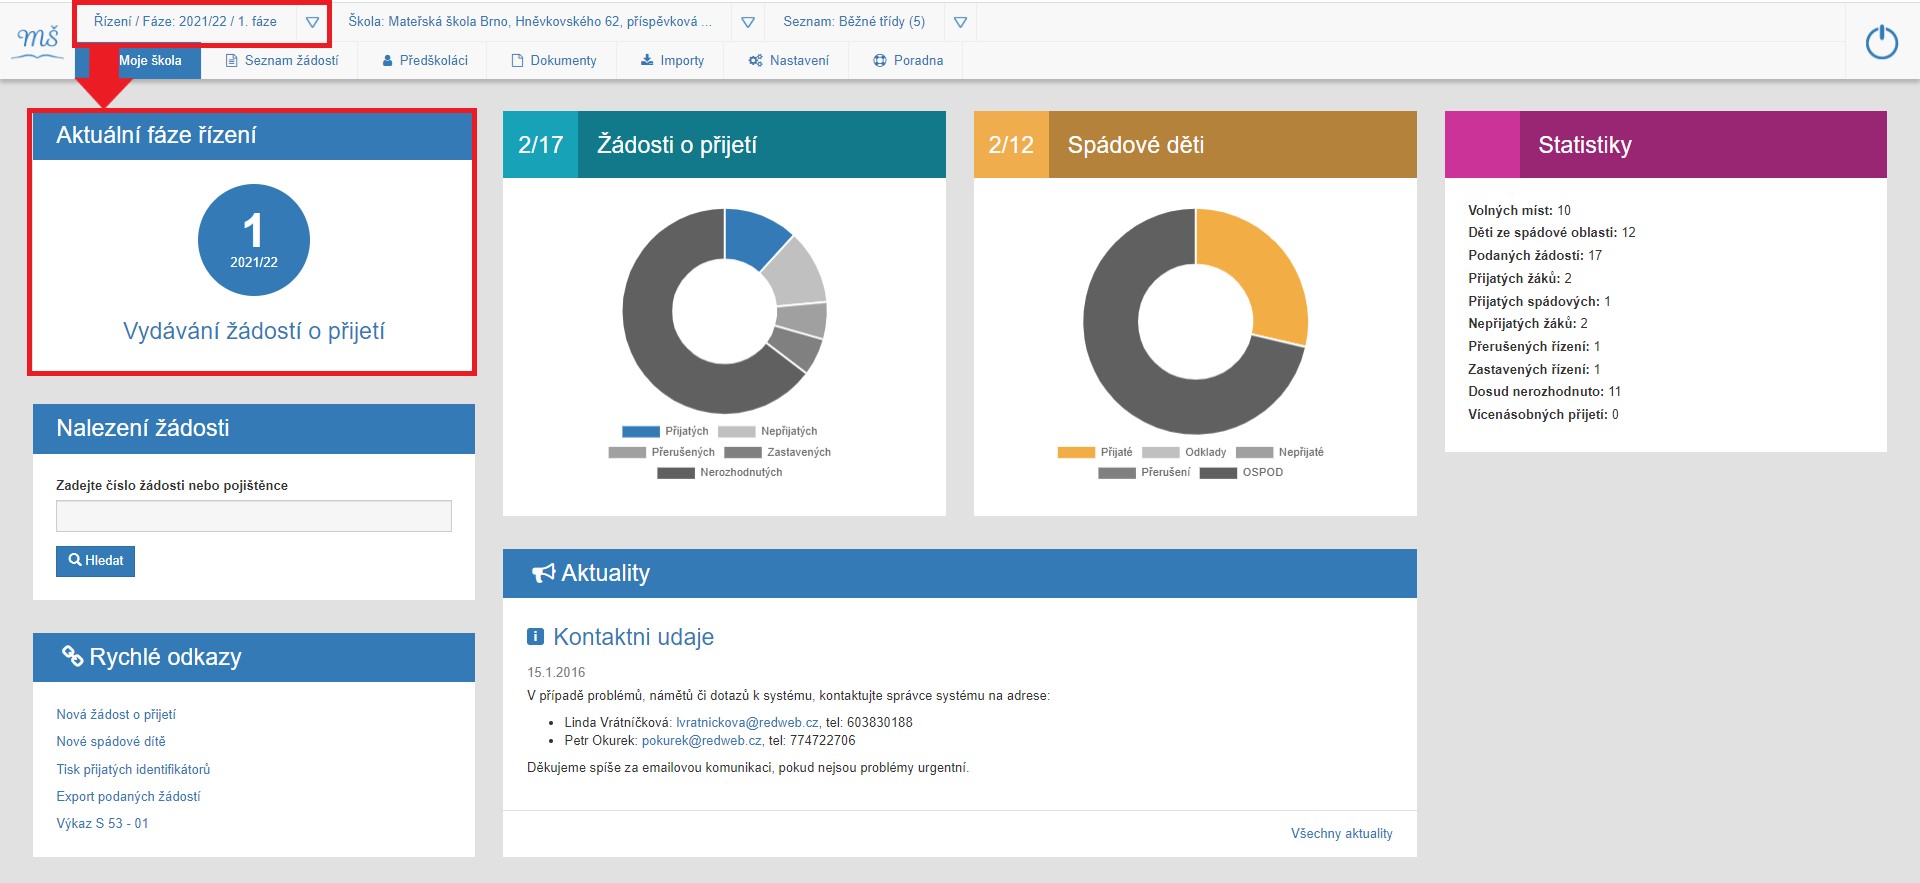Click the power logout icon

click(1881, 42)
